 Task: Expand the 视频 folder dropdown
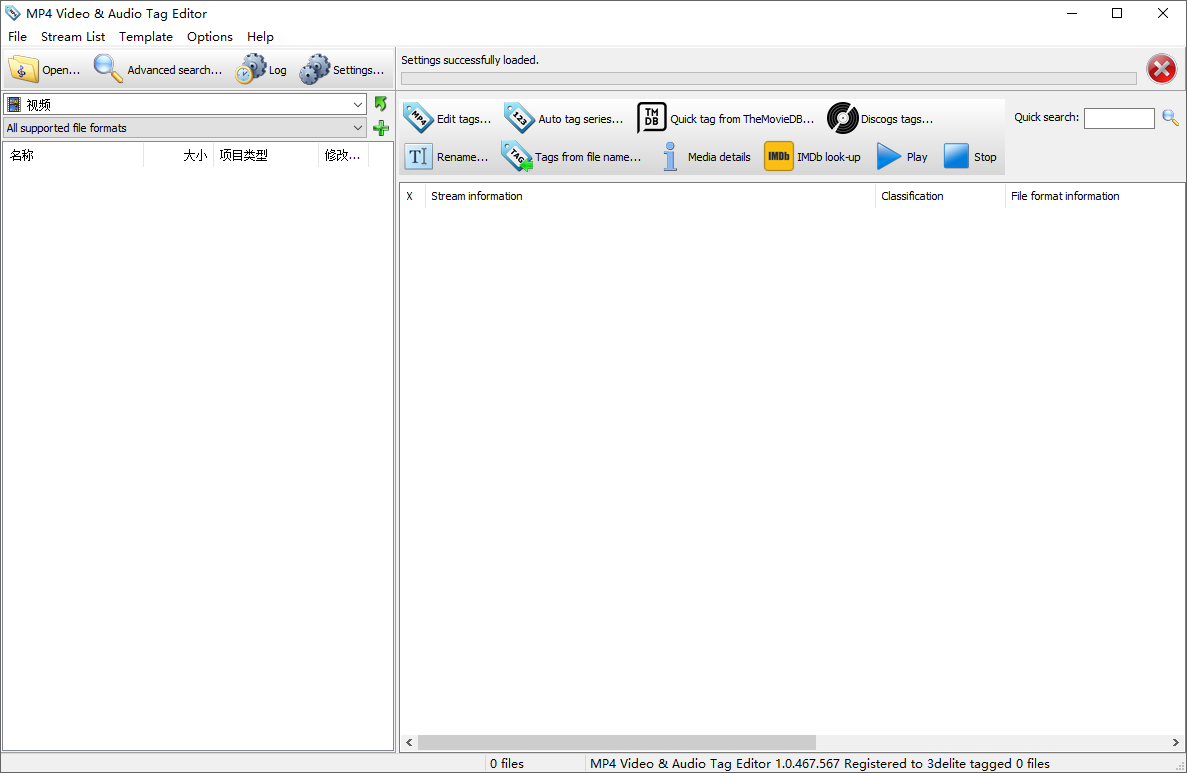pyautogui.click(x=357, y=104)
